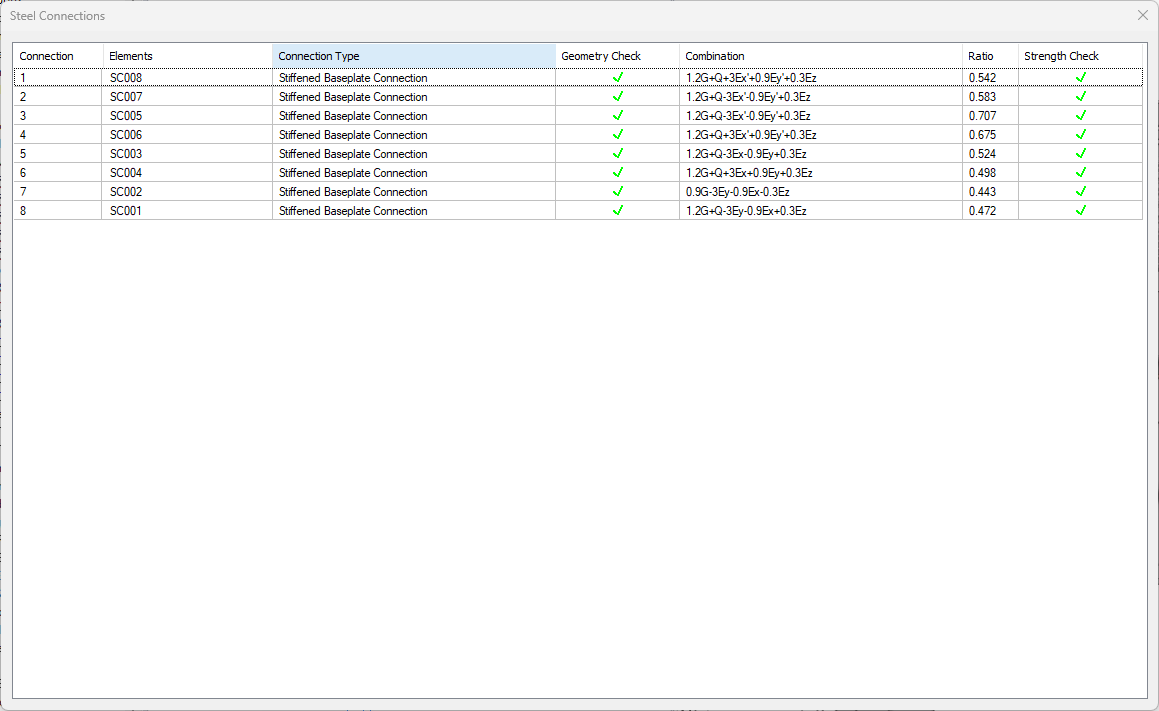The width and height of the screenshot is (1159, 711).
Task: Click the strength check mark for ratio 0.675
Action: 1081,135
